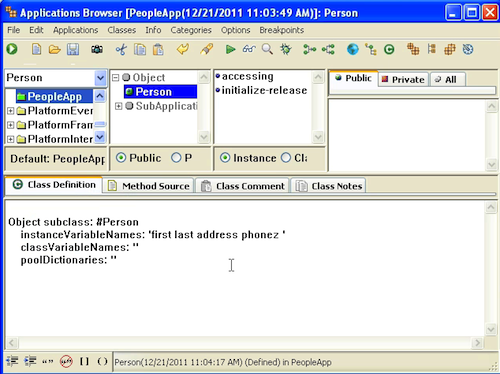Click the orange grid cubes icon
This screenshot has height=374, width=500.
(450, 50)
